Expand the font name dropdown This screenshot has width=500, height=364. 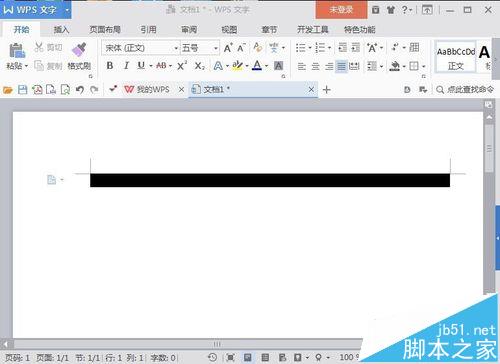point(176,49)
